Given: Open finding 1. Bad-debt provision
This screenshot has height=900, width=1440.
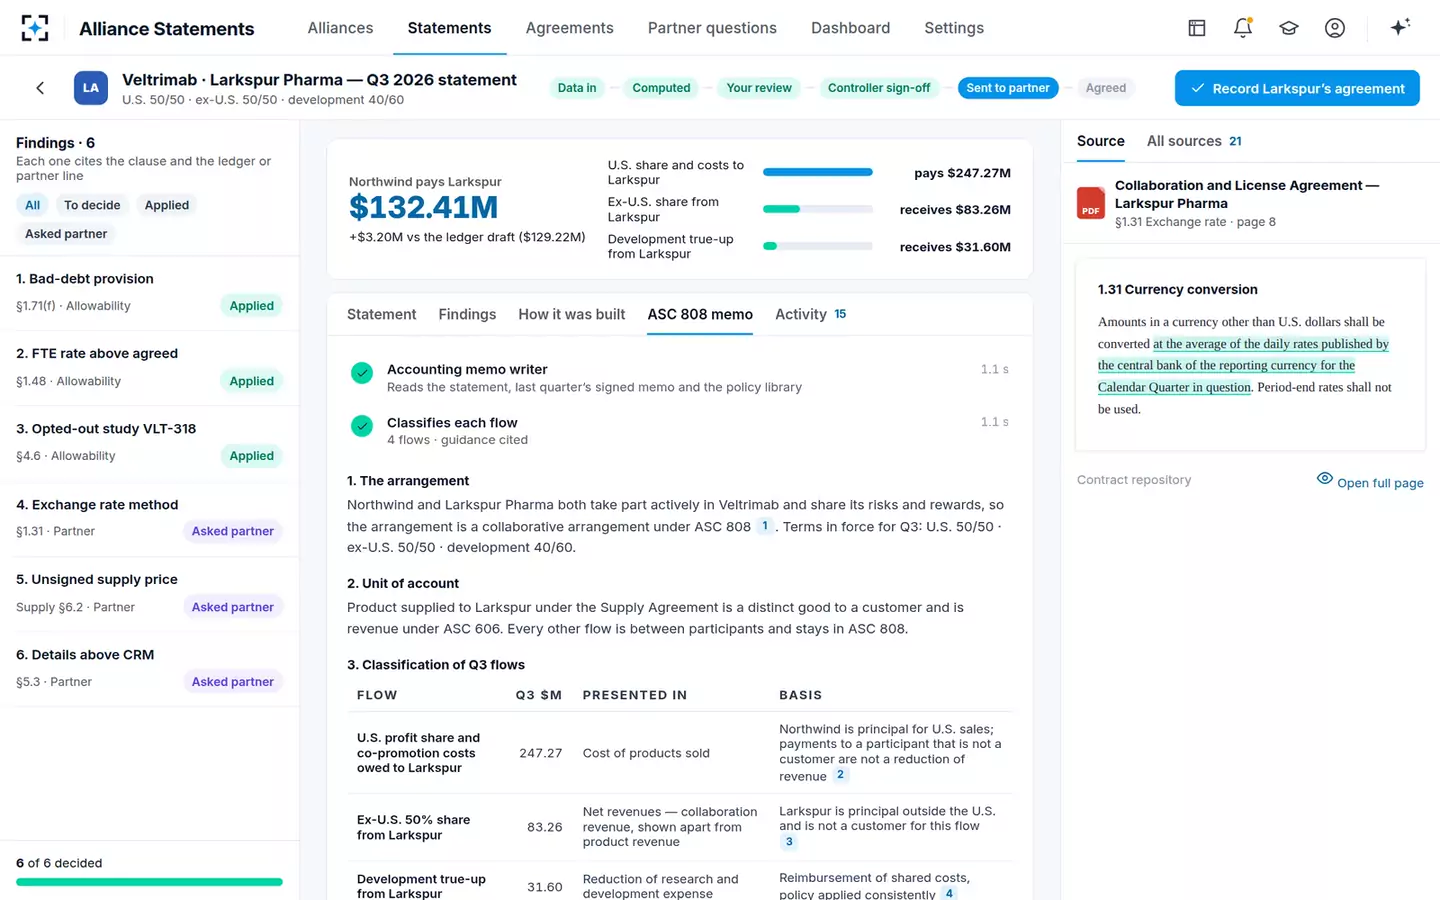Looking at the screenshot, I should click(x=150, y=293).
